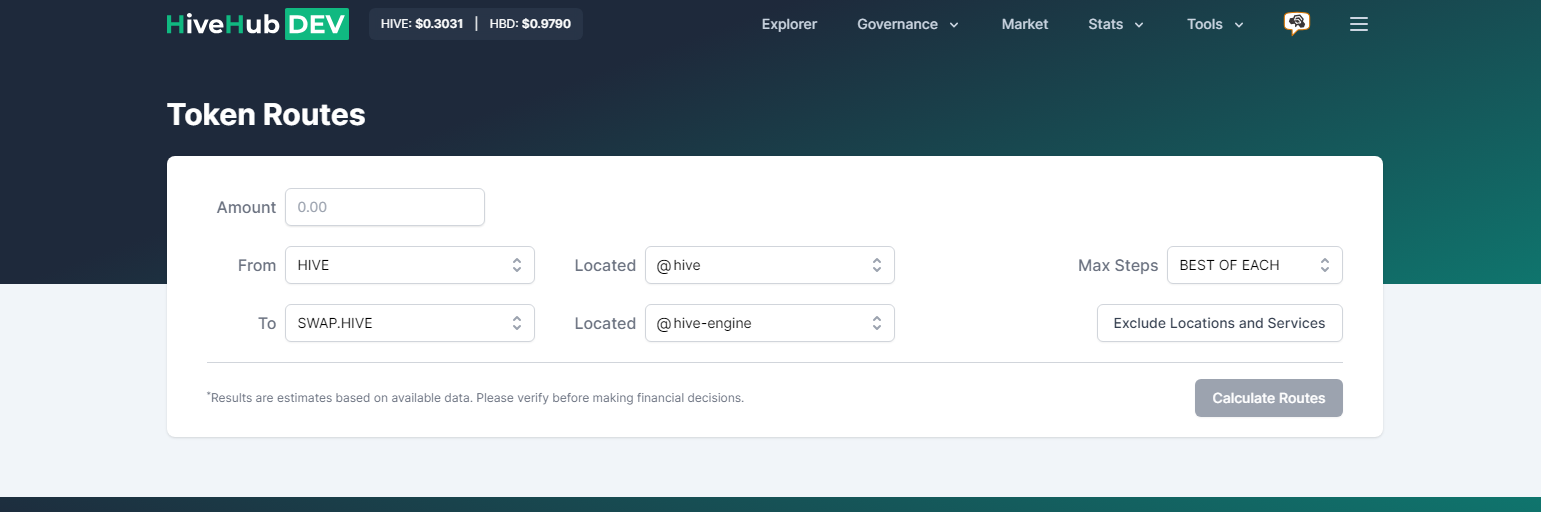Click the results estimate disclaimer text
This screenshot has height=512, width=1541.
tap(476, 397)
